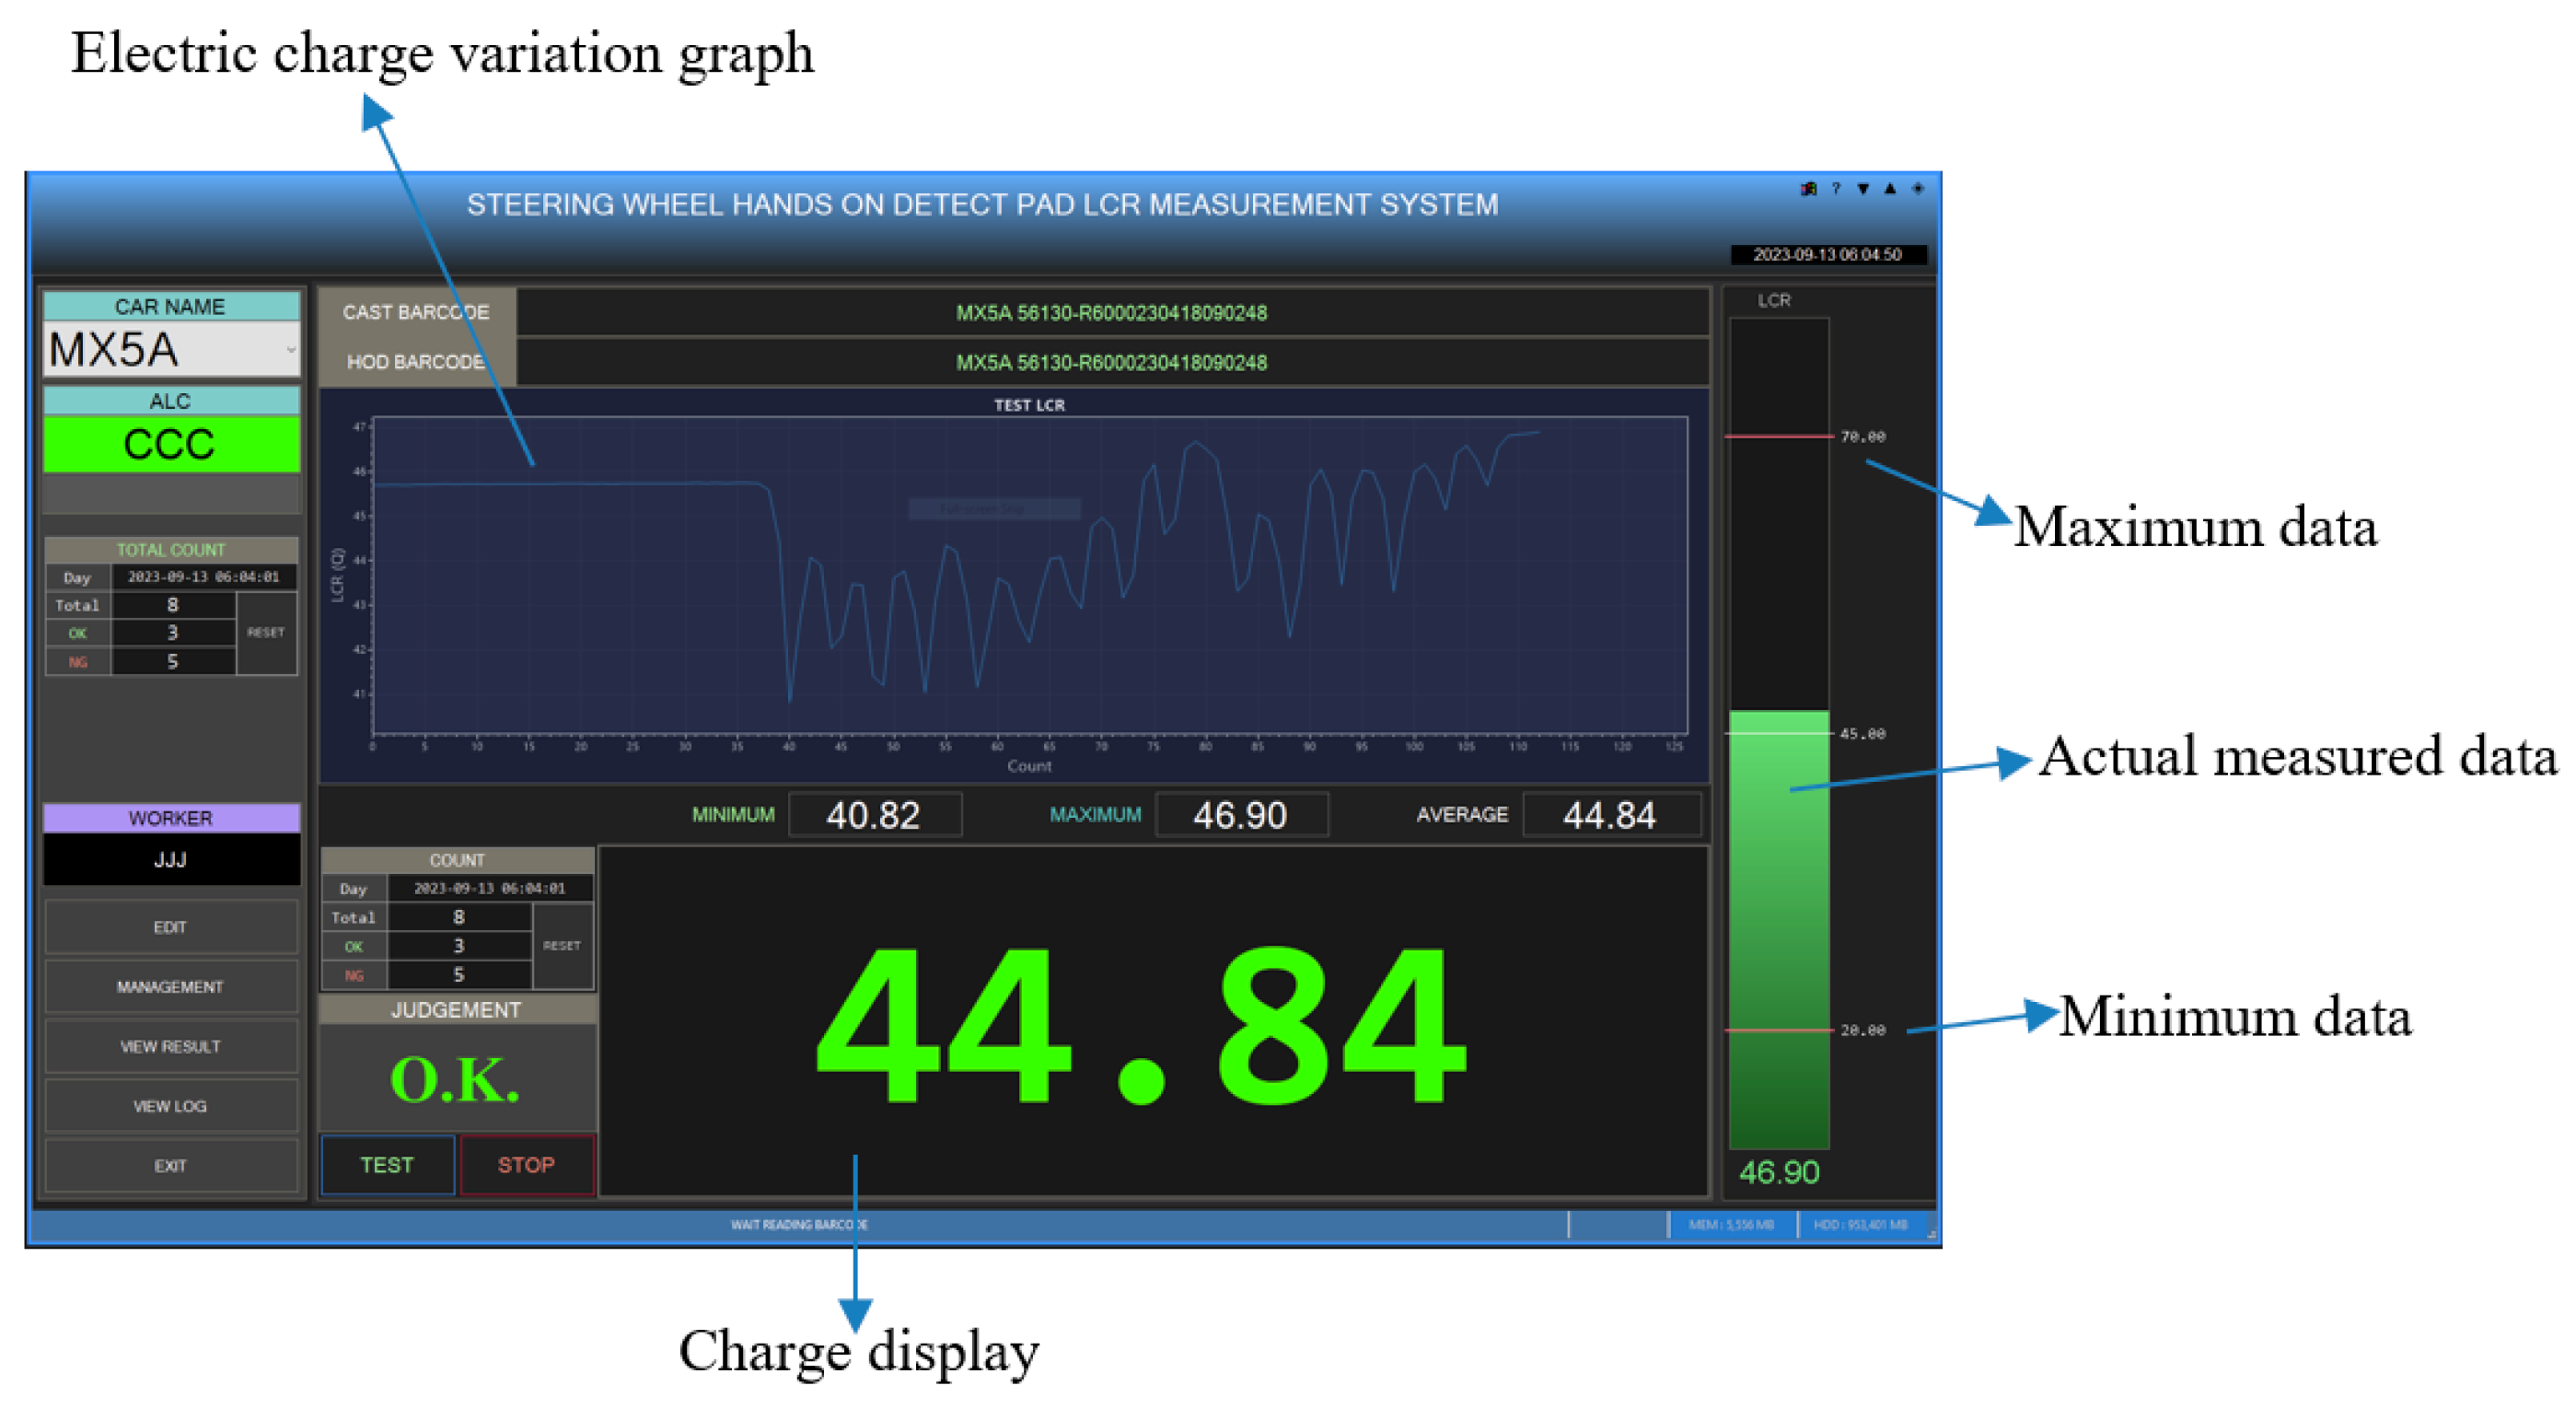Screen dimensions: 2576x1409
Task: Click the up-pointing triangle icon in title bar
Action: (x=1890, y=189)
